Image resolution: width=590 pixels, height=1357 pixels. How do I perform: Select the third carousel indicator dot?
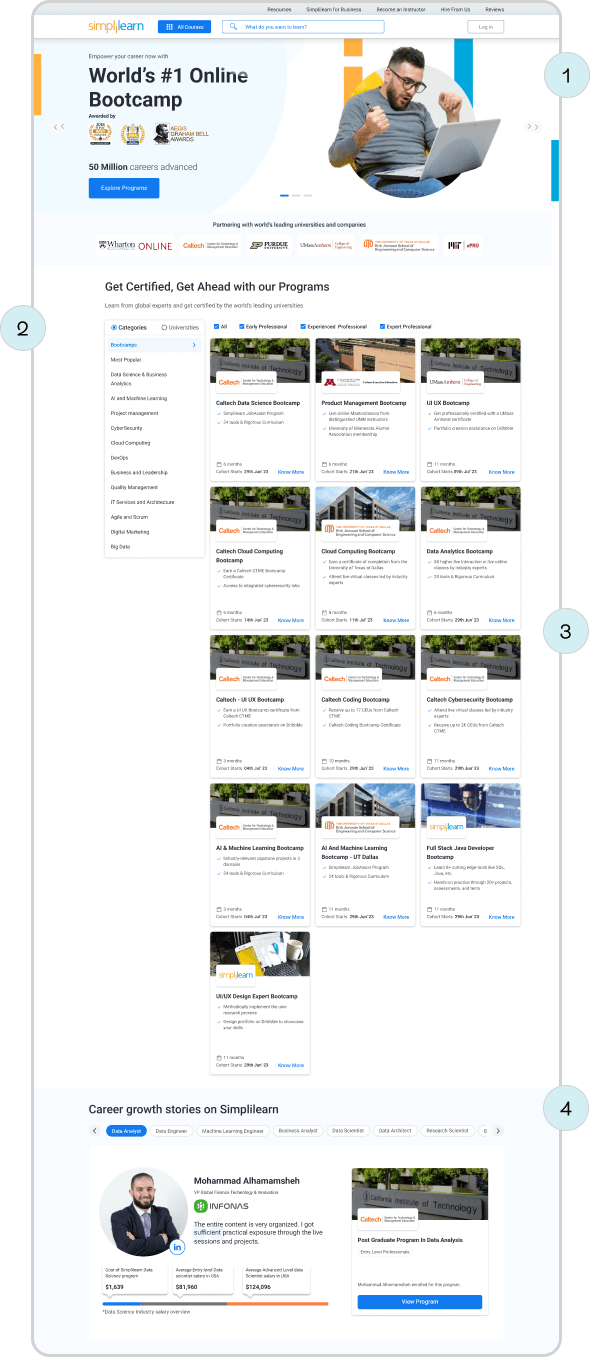308,195
